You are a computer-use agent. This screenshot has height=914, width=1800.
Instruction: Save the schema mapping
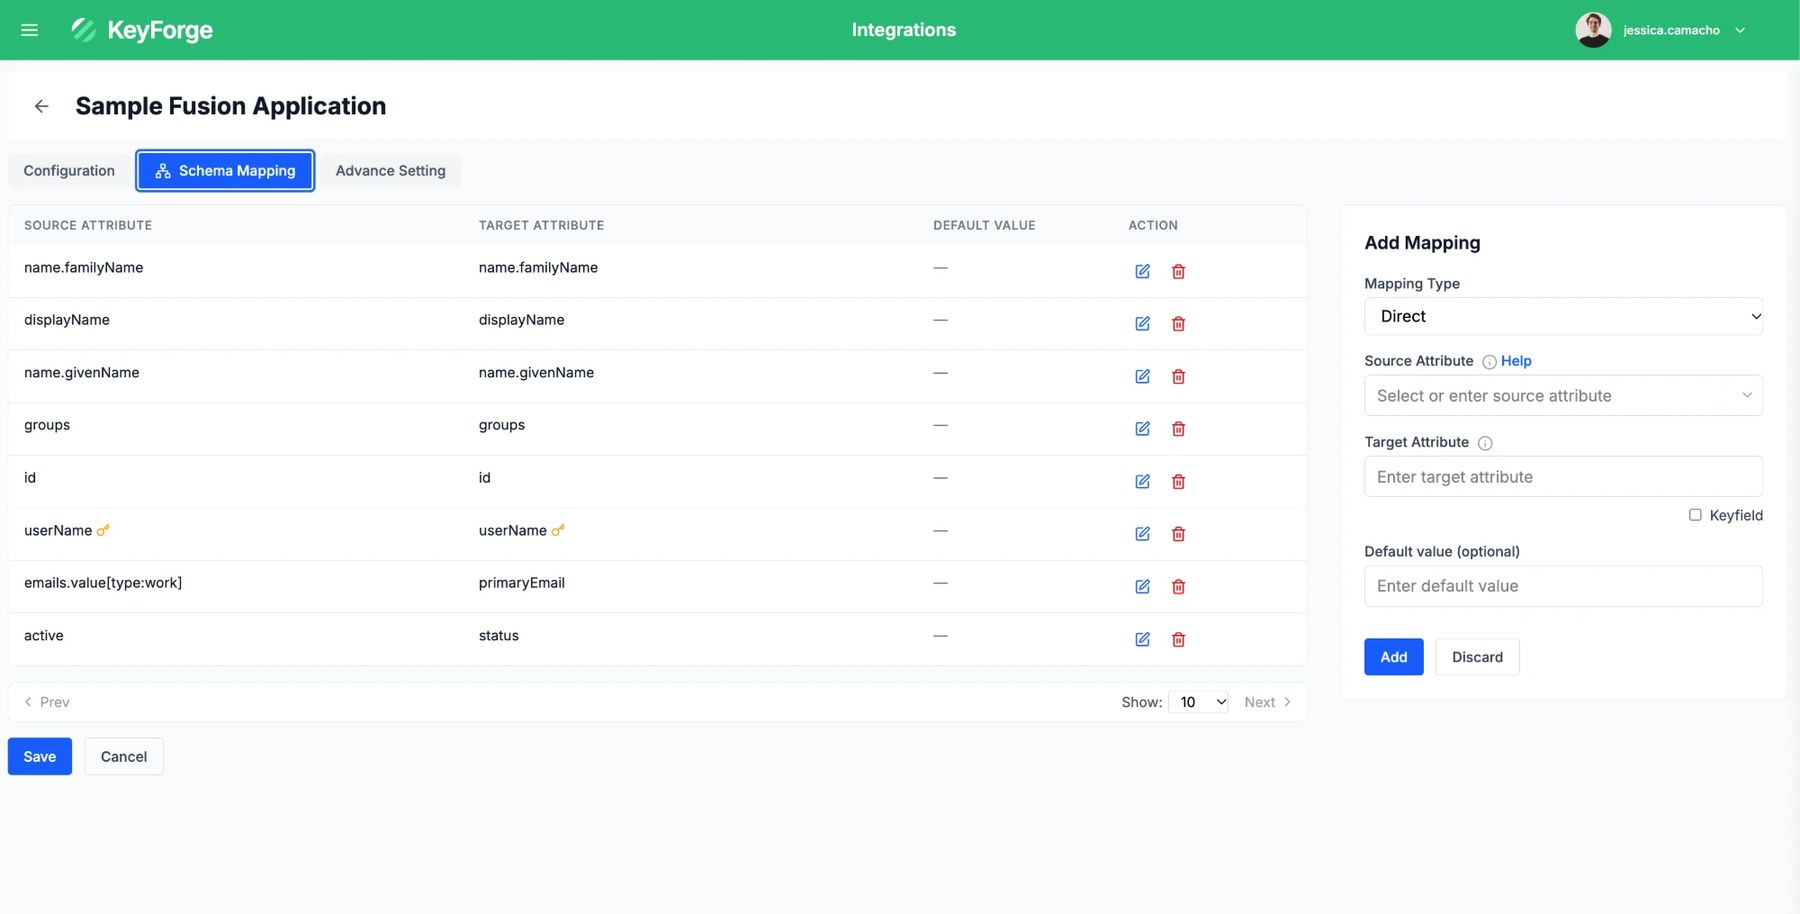(40, 757)
